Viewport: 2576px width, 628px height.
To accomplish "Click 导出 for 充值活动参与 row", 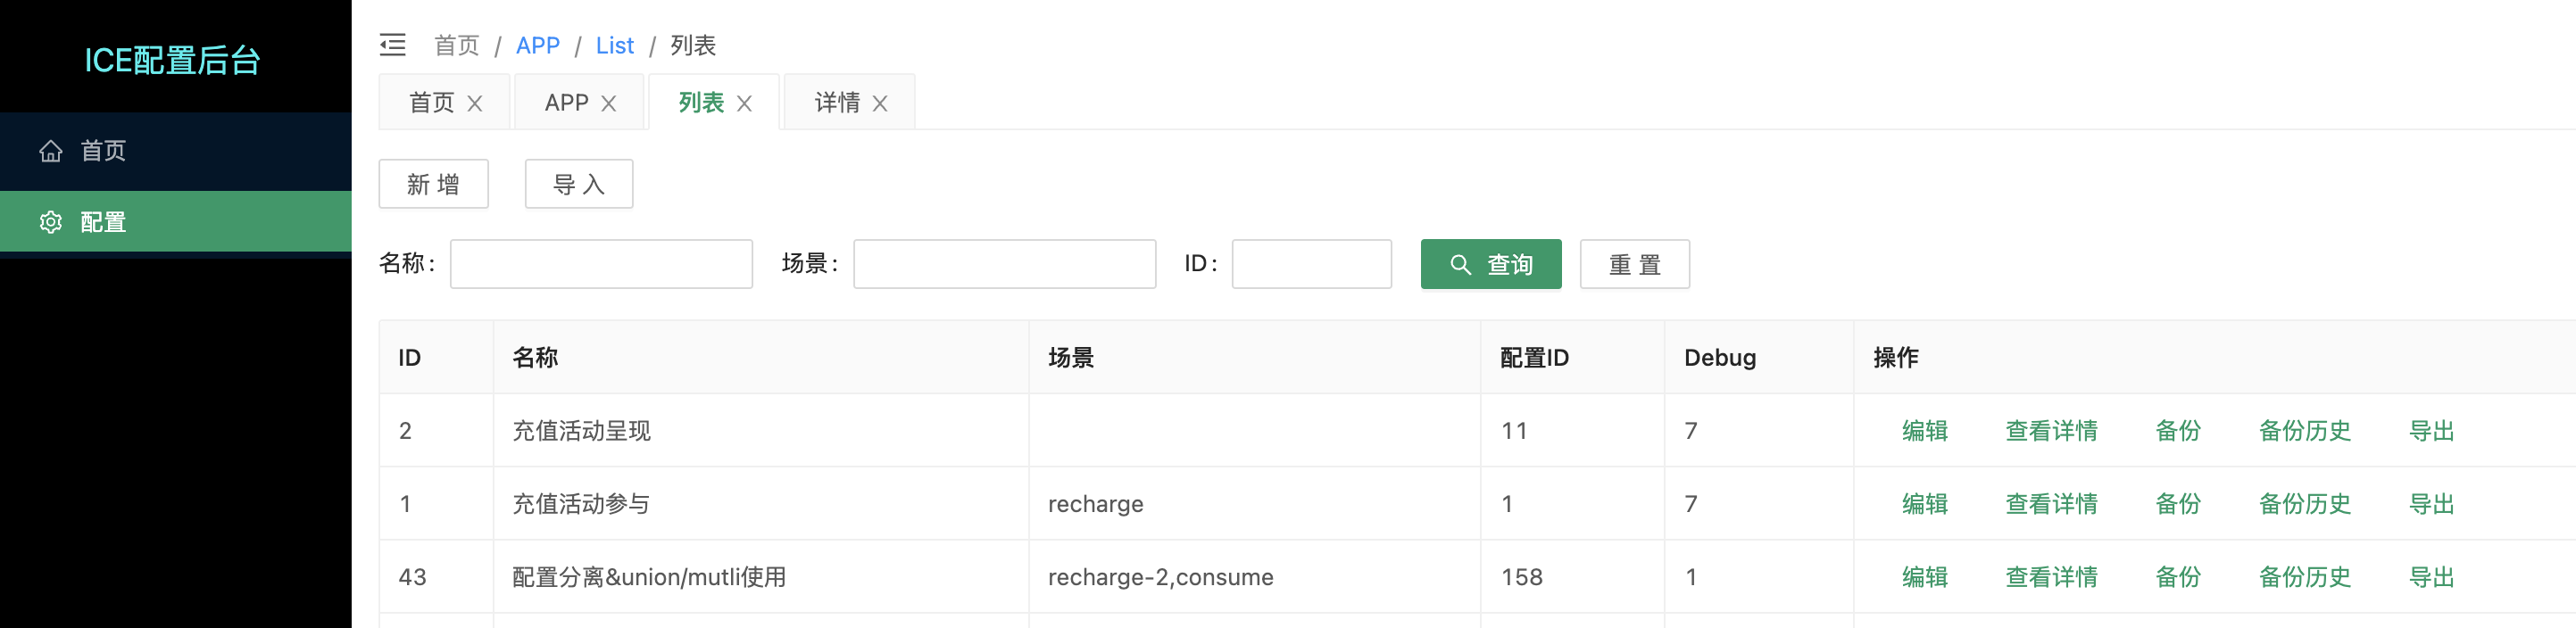I will pos(2432,504).
